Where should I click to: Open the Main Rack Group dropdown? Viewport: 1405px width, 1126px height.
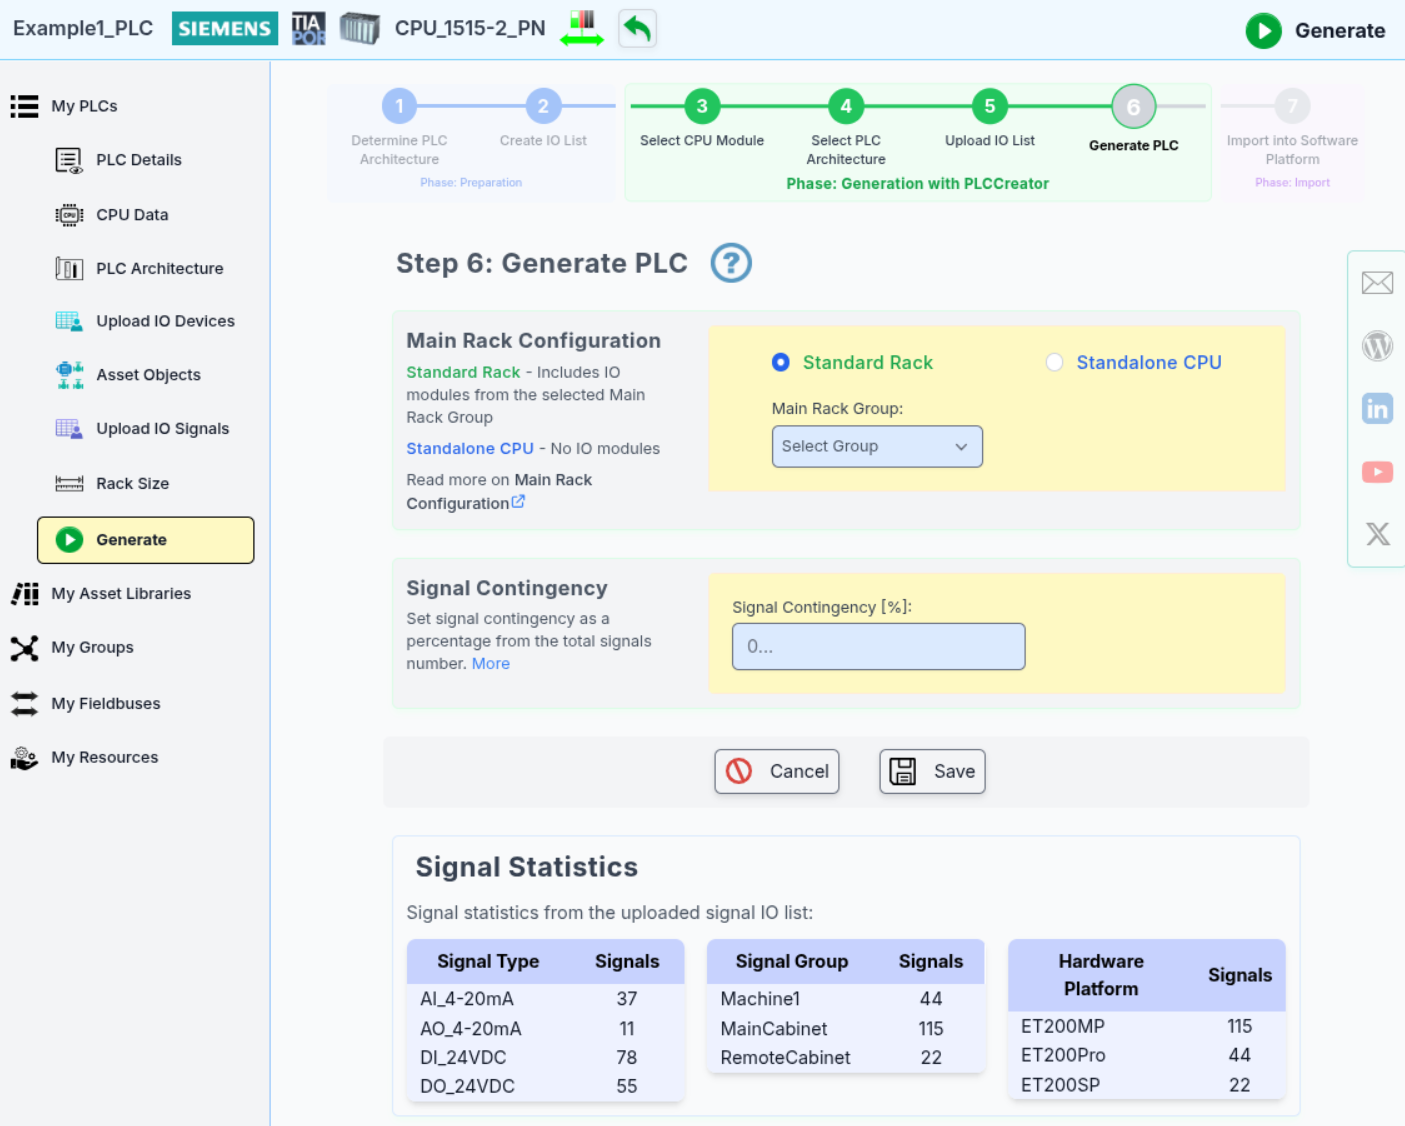876,446
